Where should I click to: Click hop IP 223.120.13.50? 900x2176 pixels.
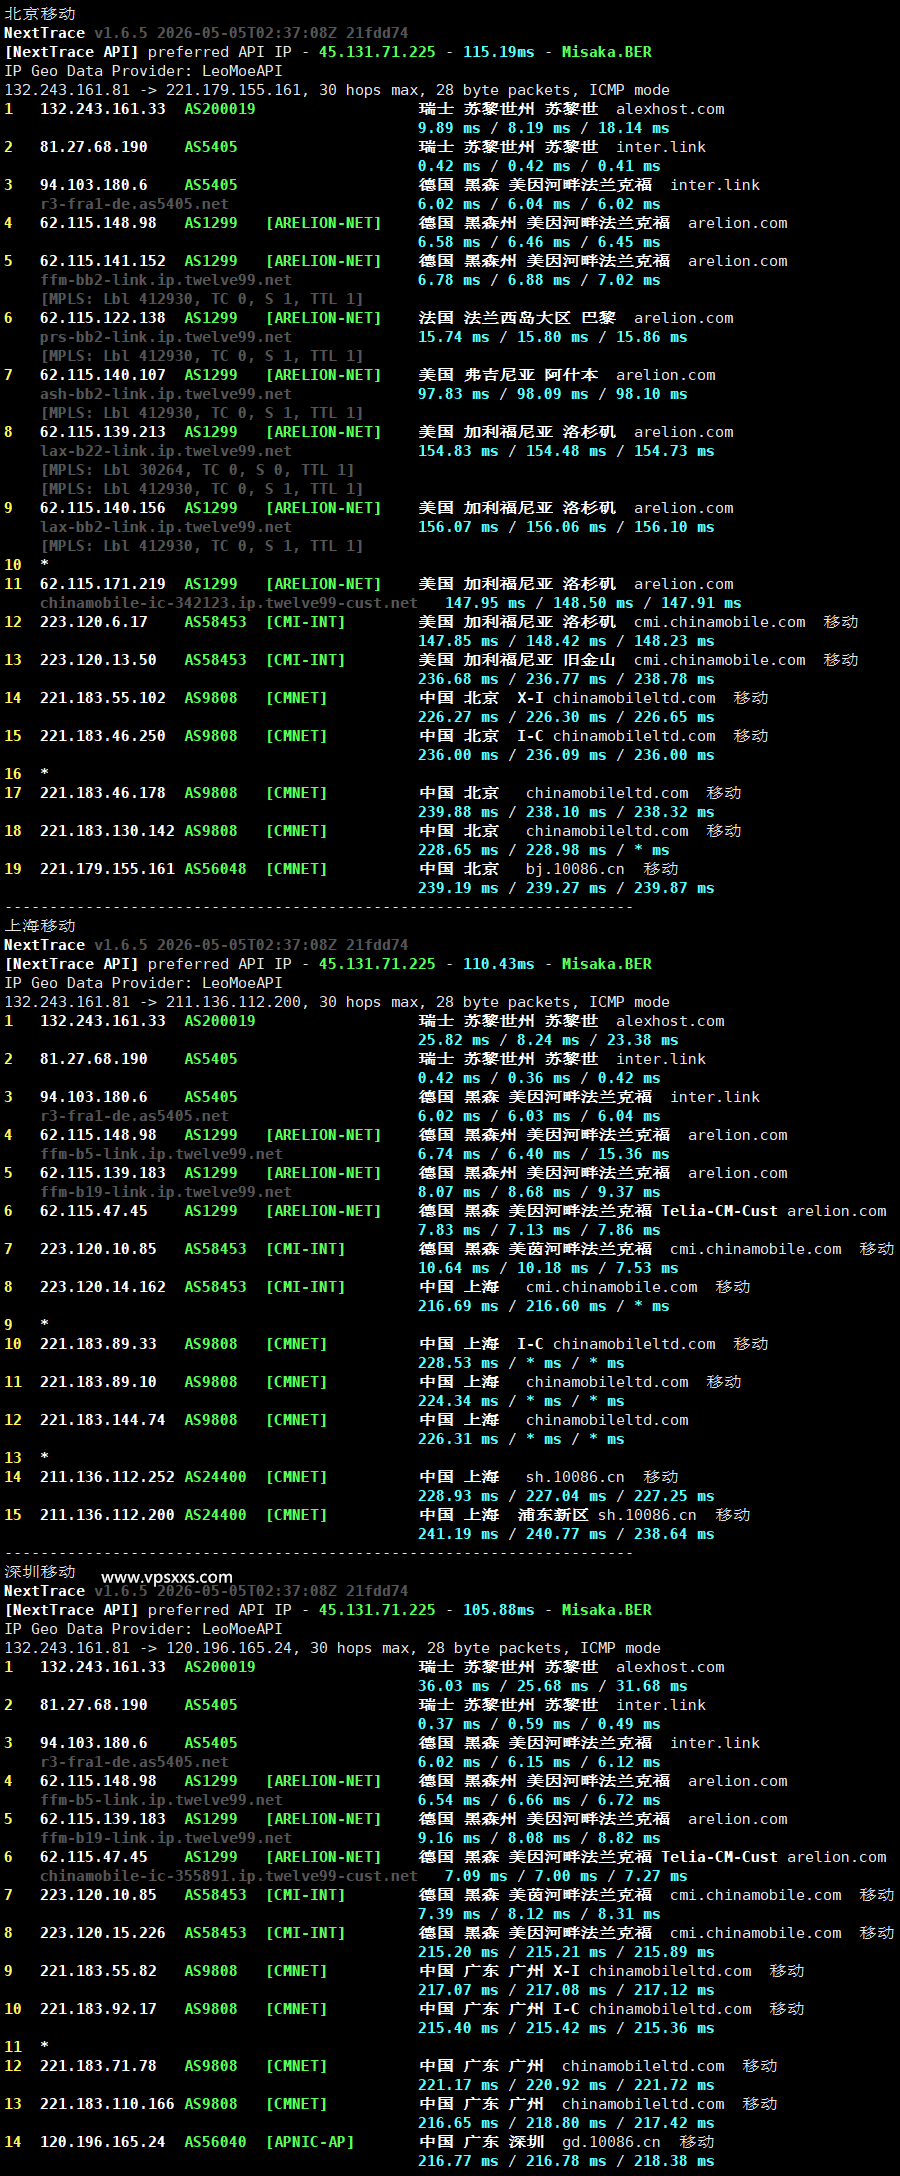(x=98, y=660)
